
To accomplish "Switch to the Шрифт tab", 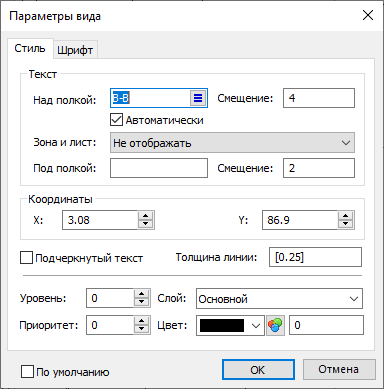I will coord(75,50).
